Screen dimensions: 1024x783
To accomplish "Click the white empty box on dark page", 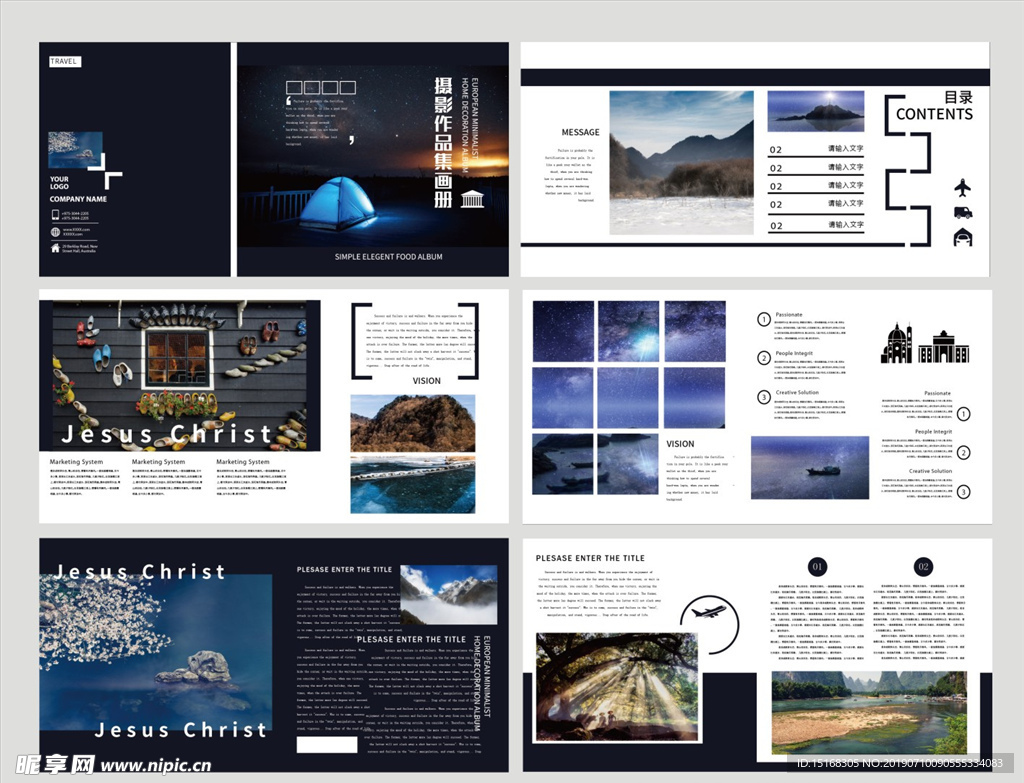I will [327, 744].
